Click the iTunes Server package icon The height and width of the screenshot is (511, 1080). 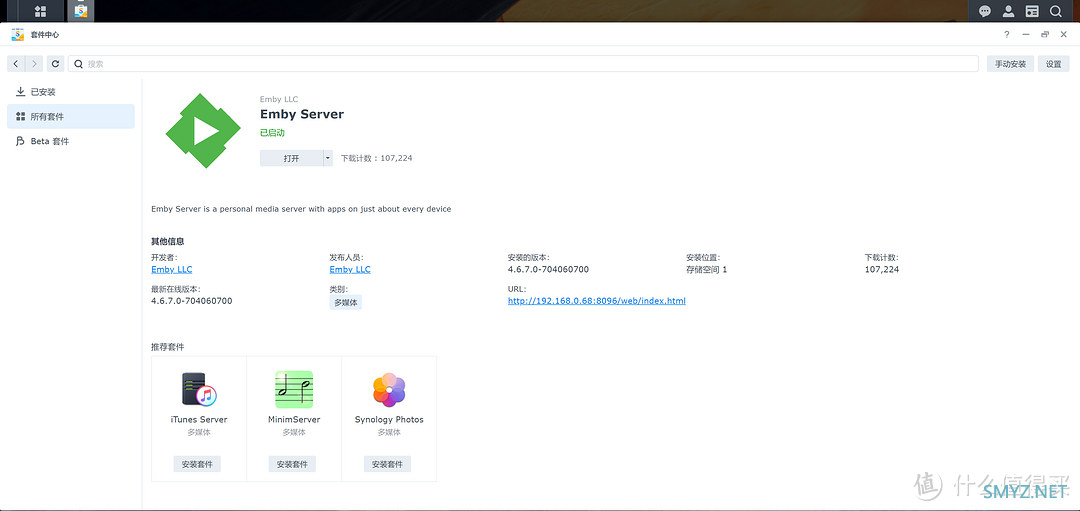[x=199, y=389]
